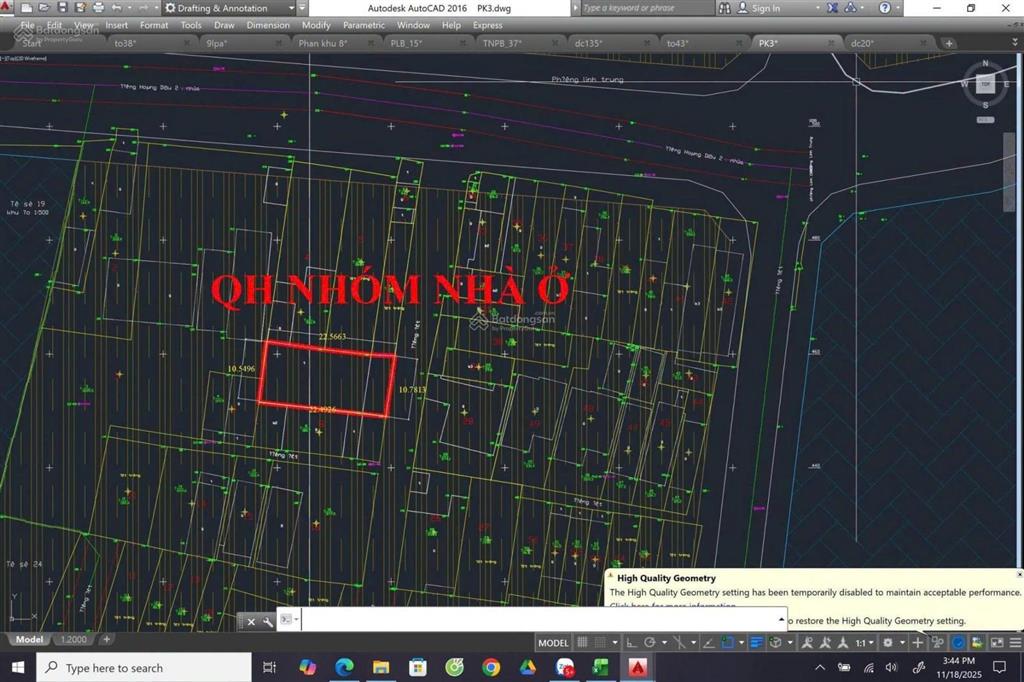The height and width of the screenshot is (682, 1024).
Task: Click the New drawing icon
Action: (x=27, y=8)
